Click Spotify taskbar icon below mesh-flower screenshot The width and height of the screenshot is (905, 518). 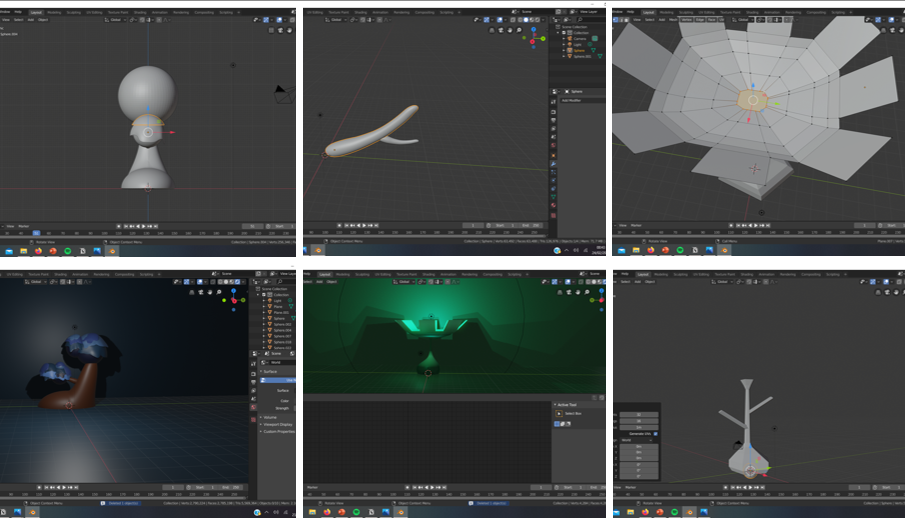[x=680, y=250]
